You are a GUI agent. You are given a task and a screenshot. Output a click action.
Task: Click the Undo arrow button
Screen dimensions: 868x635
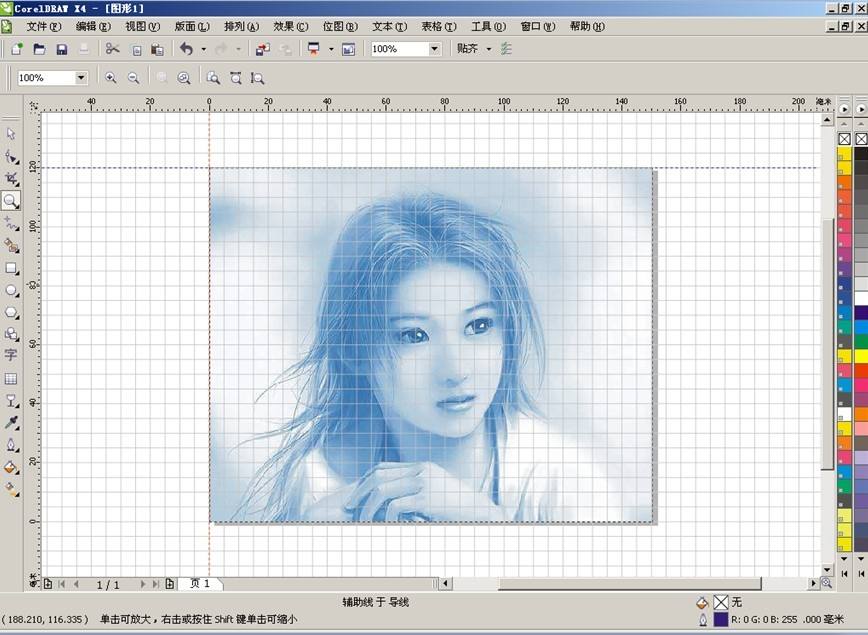(186, 49)
